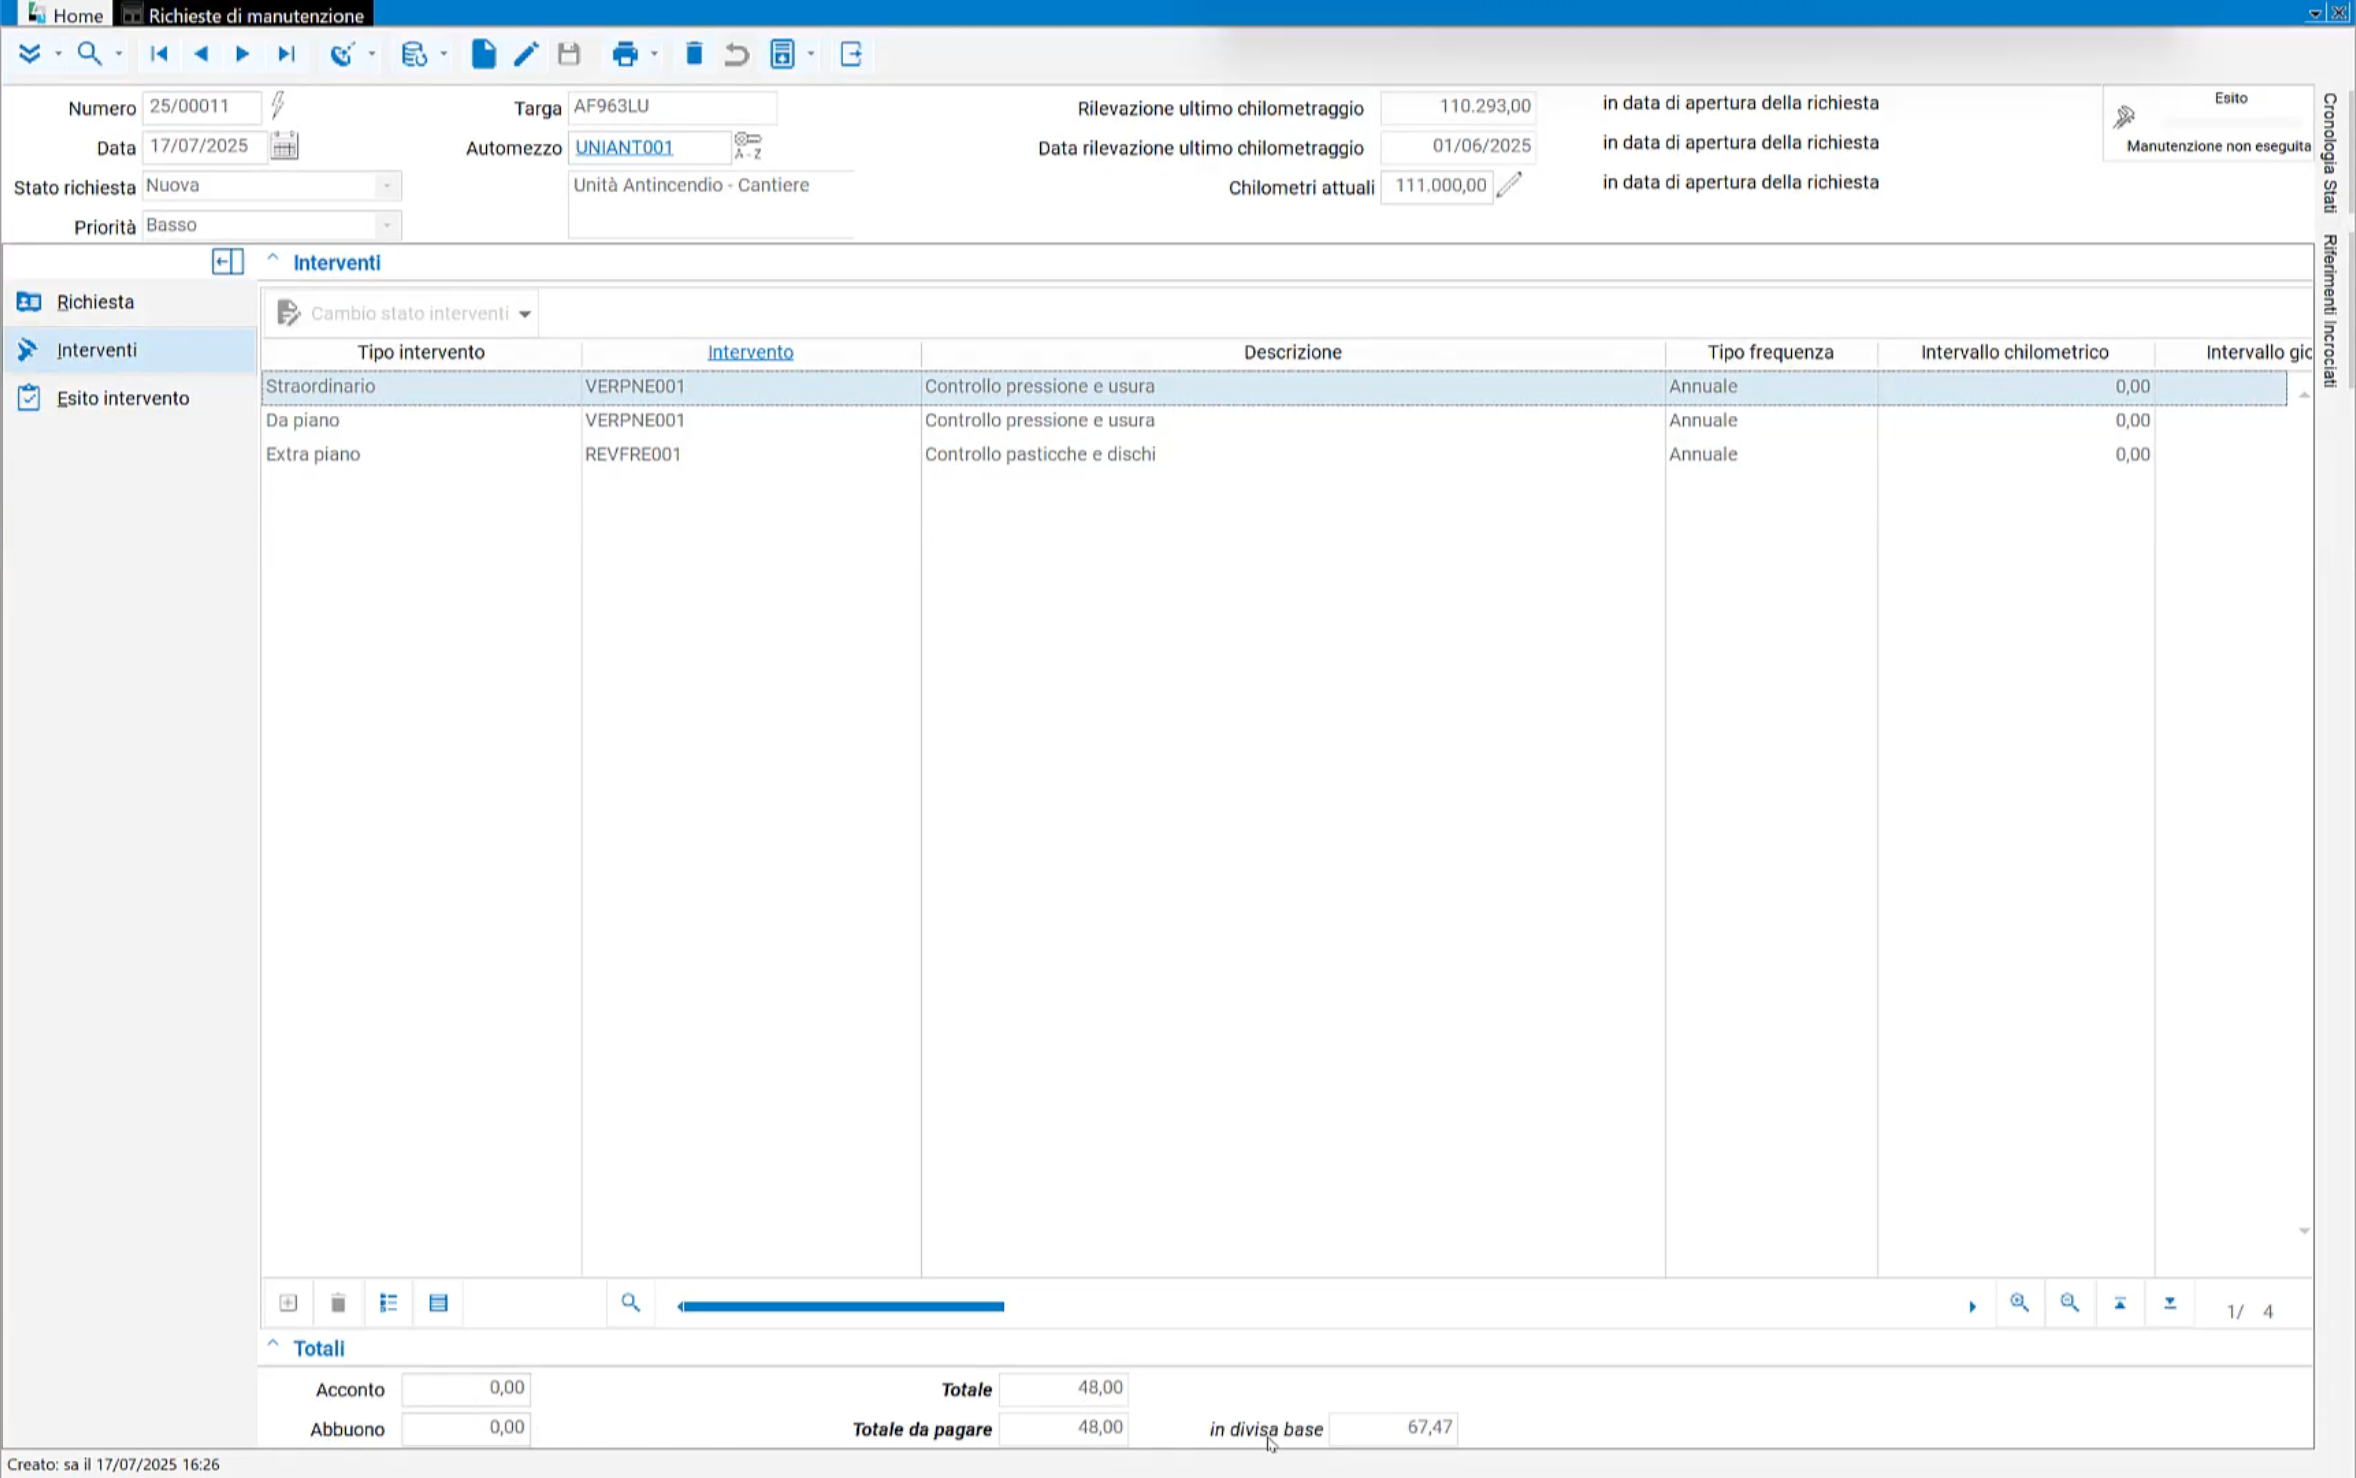Click the lightning icon next to Numero
This screenshot has height=1478, width=2356.
point(278,104)
